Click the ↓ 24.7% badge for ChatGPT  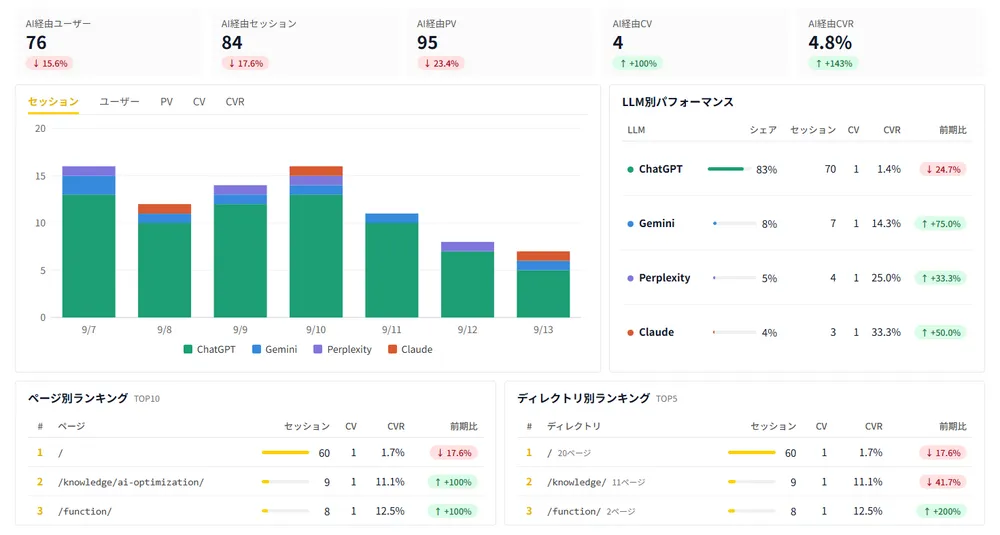[x=943, y=169]
